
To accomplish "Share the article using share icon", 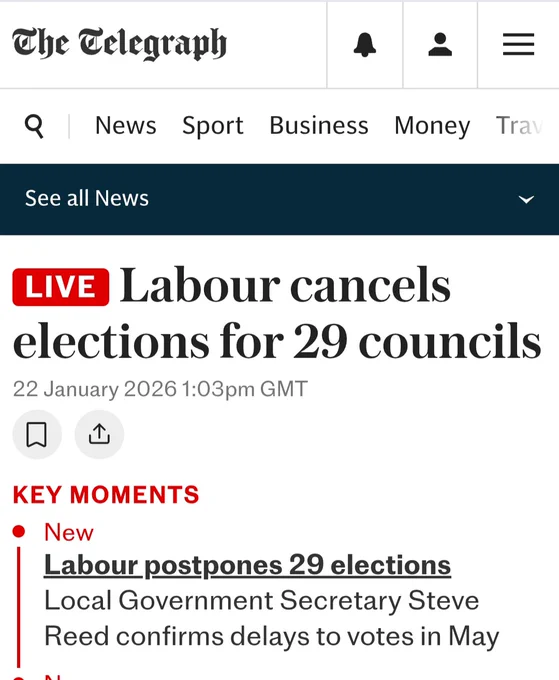I will [x=99, y=434].
